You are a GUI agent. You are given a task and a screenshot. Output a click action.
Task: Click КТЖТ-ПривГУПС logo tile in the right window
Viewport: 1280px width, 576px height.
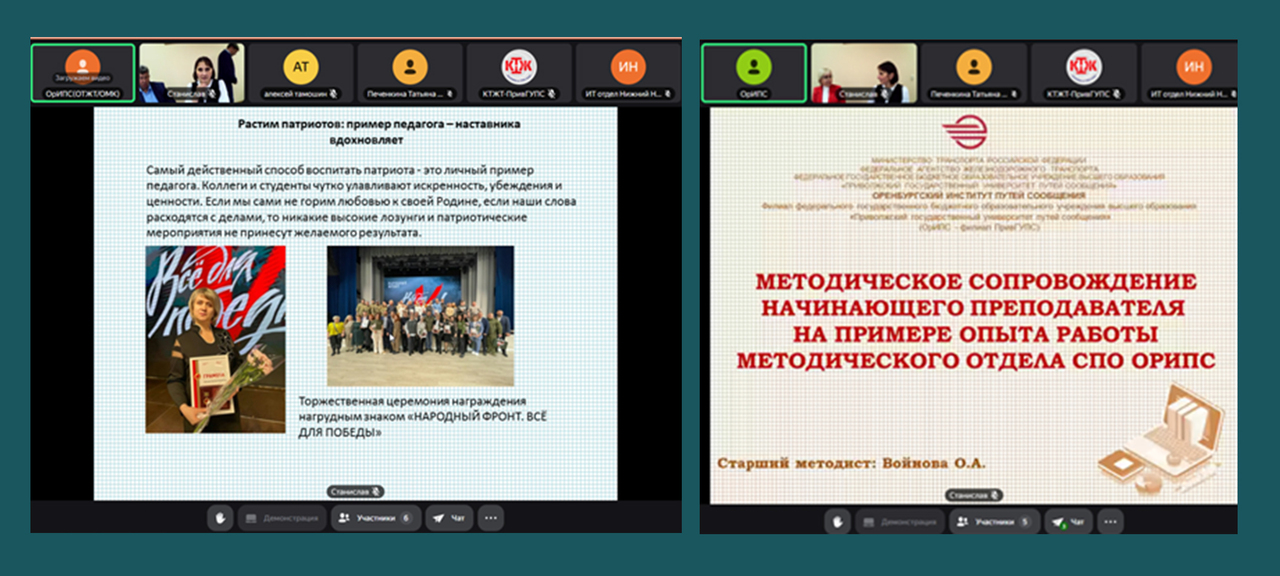(1083, 73)
